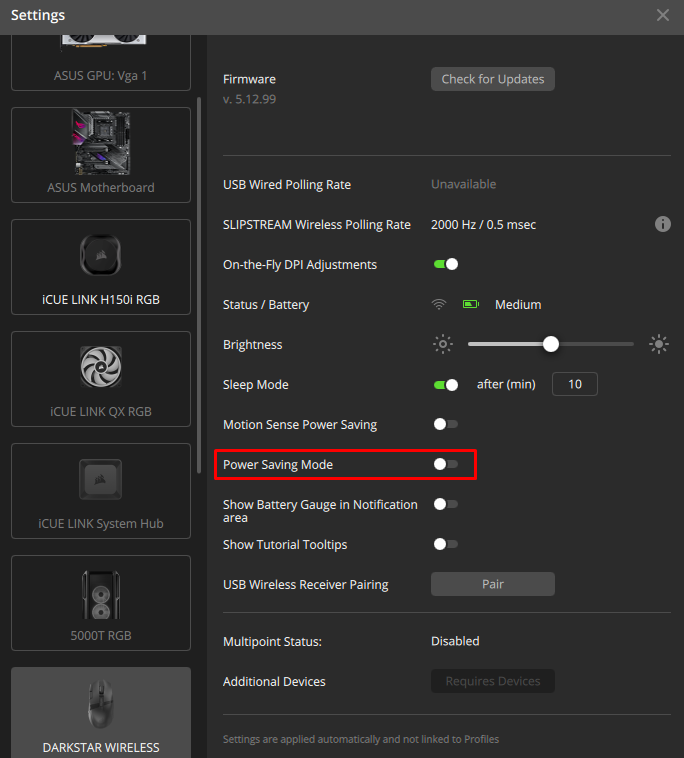Open the 5000T RGB case device
The height and width of the screenshot is (758, 684).
(x=101, y=603)
